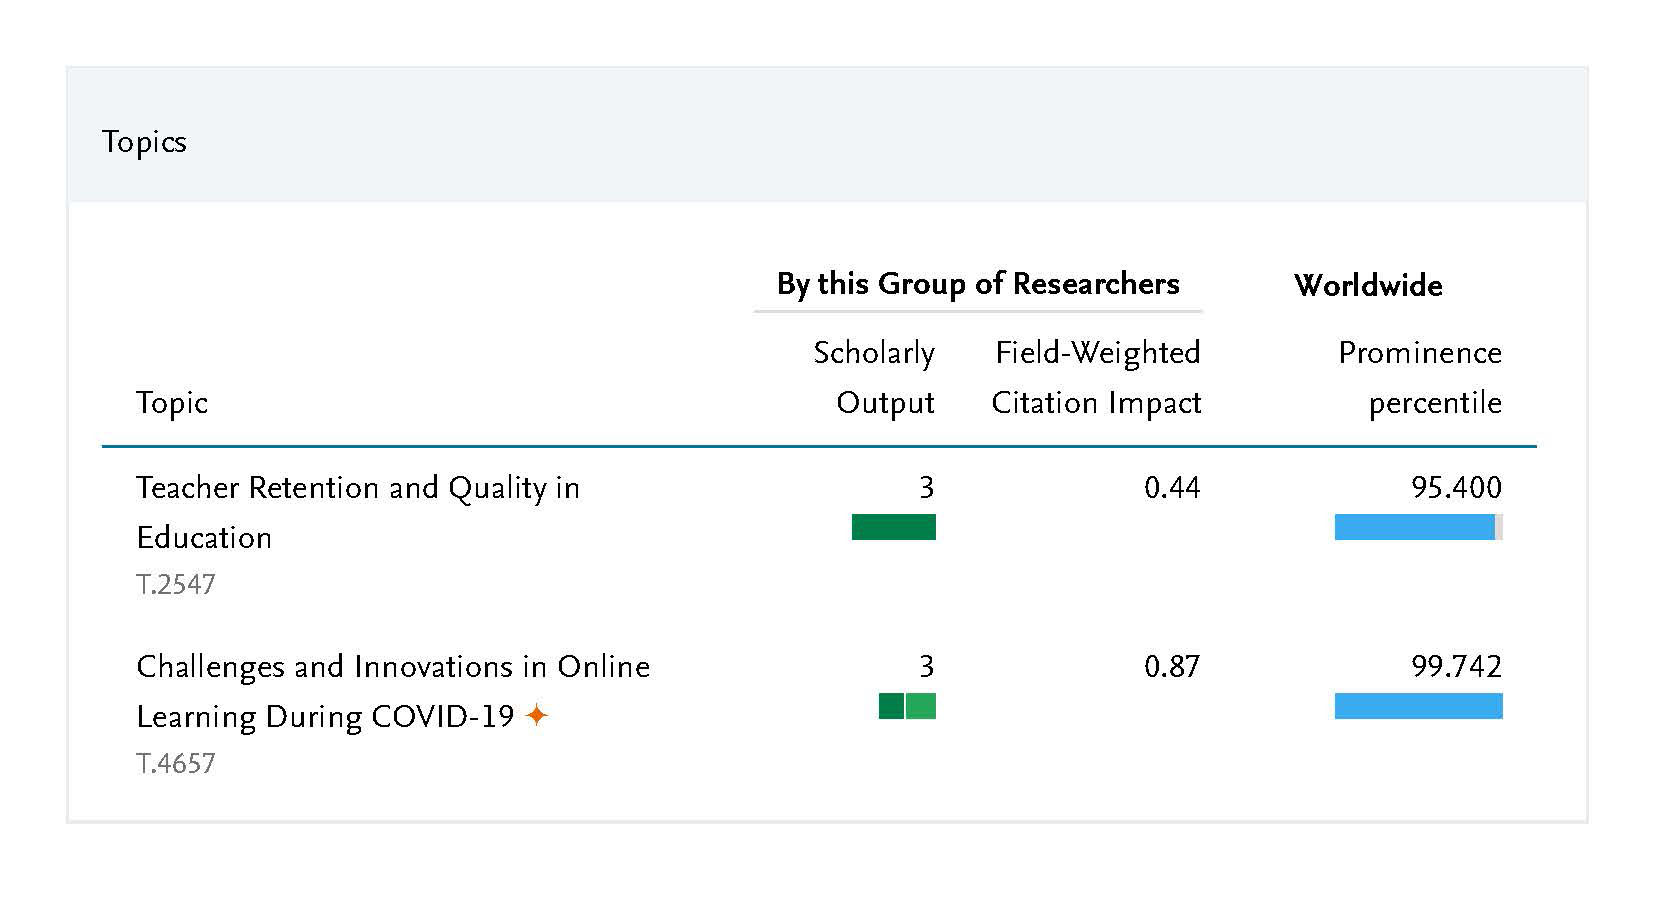Click the blue prominence bar showing 95.400

pos(1413,527)
